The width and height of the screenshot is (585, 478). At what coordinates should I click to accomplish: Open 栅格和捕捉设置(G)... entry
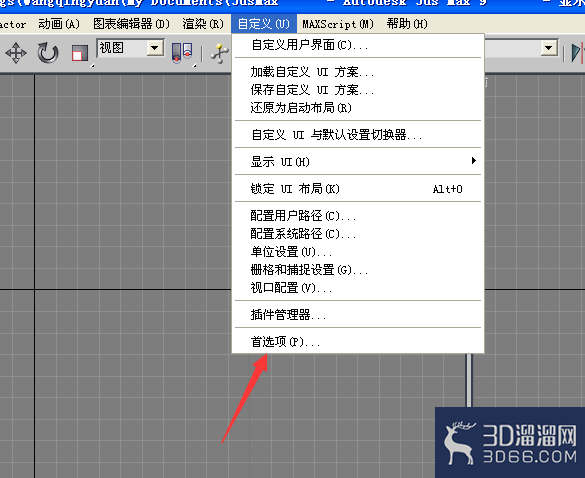click(x=358, y=270)
